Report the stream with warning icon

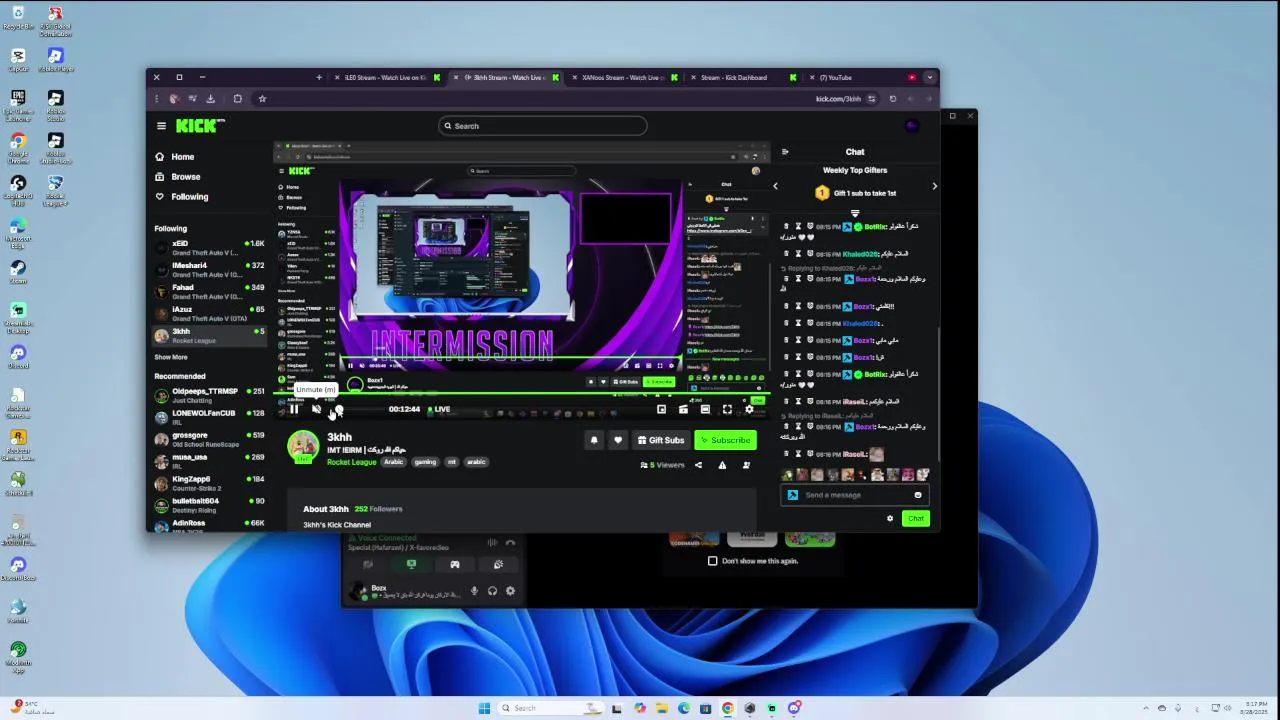pyautogui.click(x=722, y=465)
